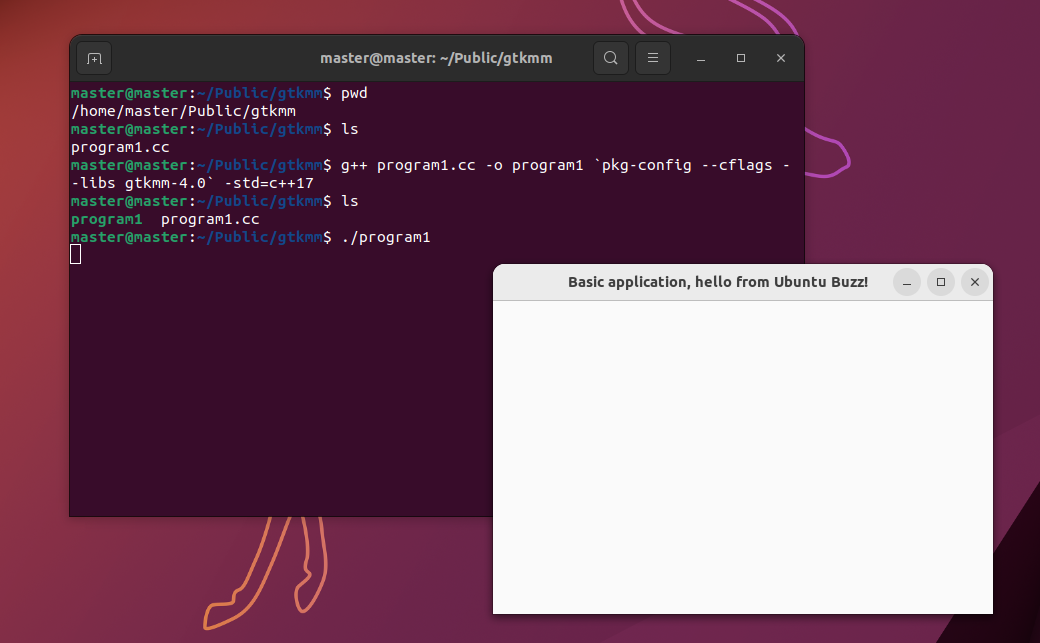Maximize the Basic application window
The width and height of the screenshot is (1040, 643).
pyautogui.click(x=941, y=282)
